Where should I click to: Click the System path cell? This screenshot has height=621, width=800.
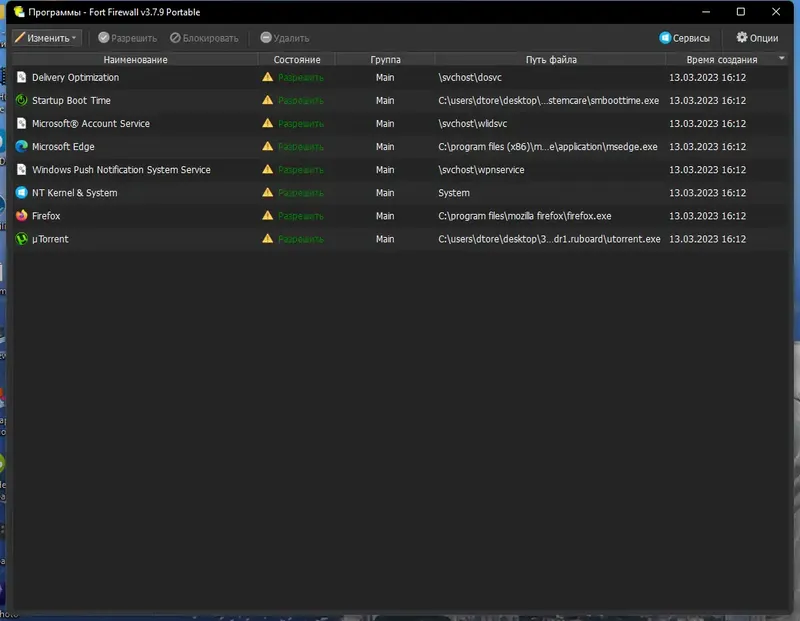454,193
